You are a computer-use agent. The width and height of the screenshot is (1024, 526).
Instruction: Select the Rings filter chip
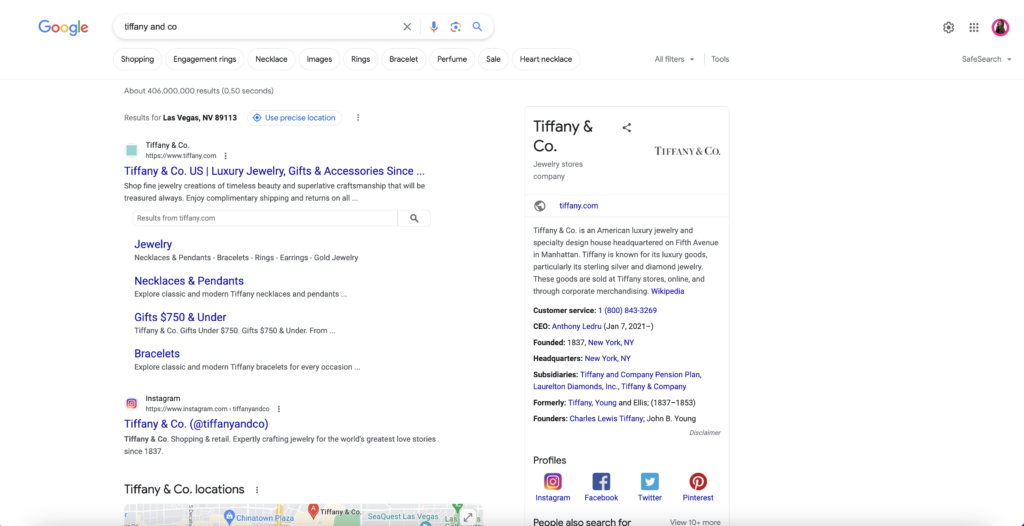click(360, 59)
